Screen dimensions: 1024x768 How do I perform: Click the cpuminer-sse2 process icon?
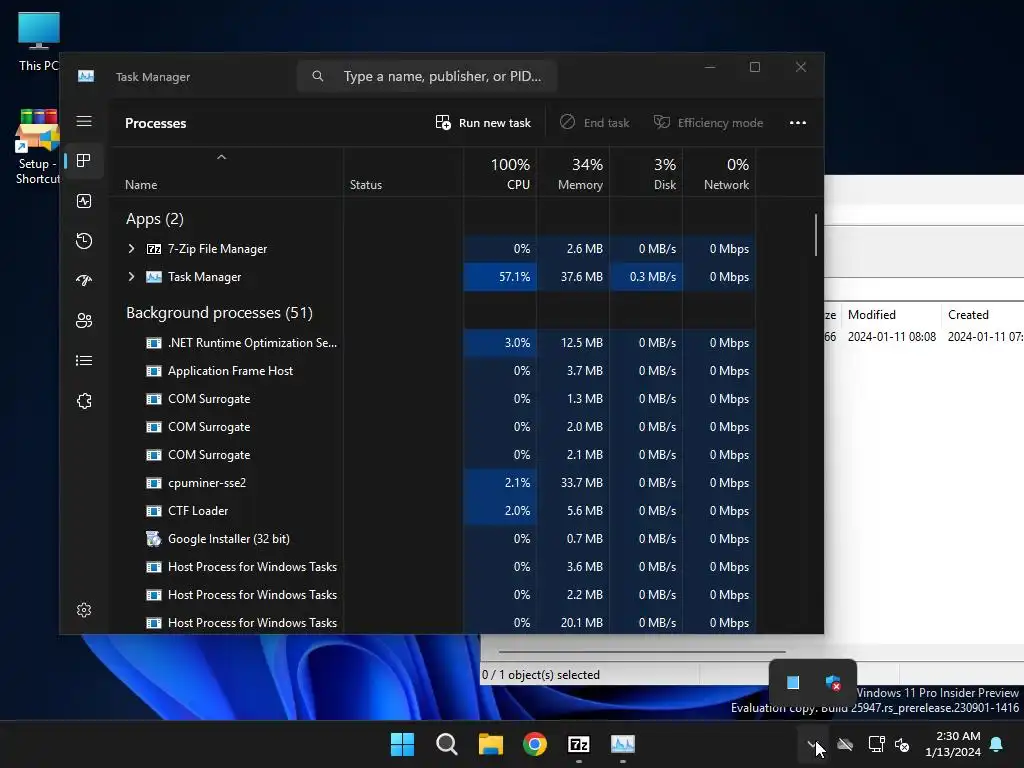[153, 483]
